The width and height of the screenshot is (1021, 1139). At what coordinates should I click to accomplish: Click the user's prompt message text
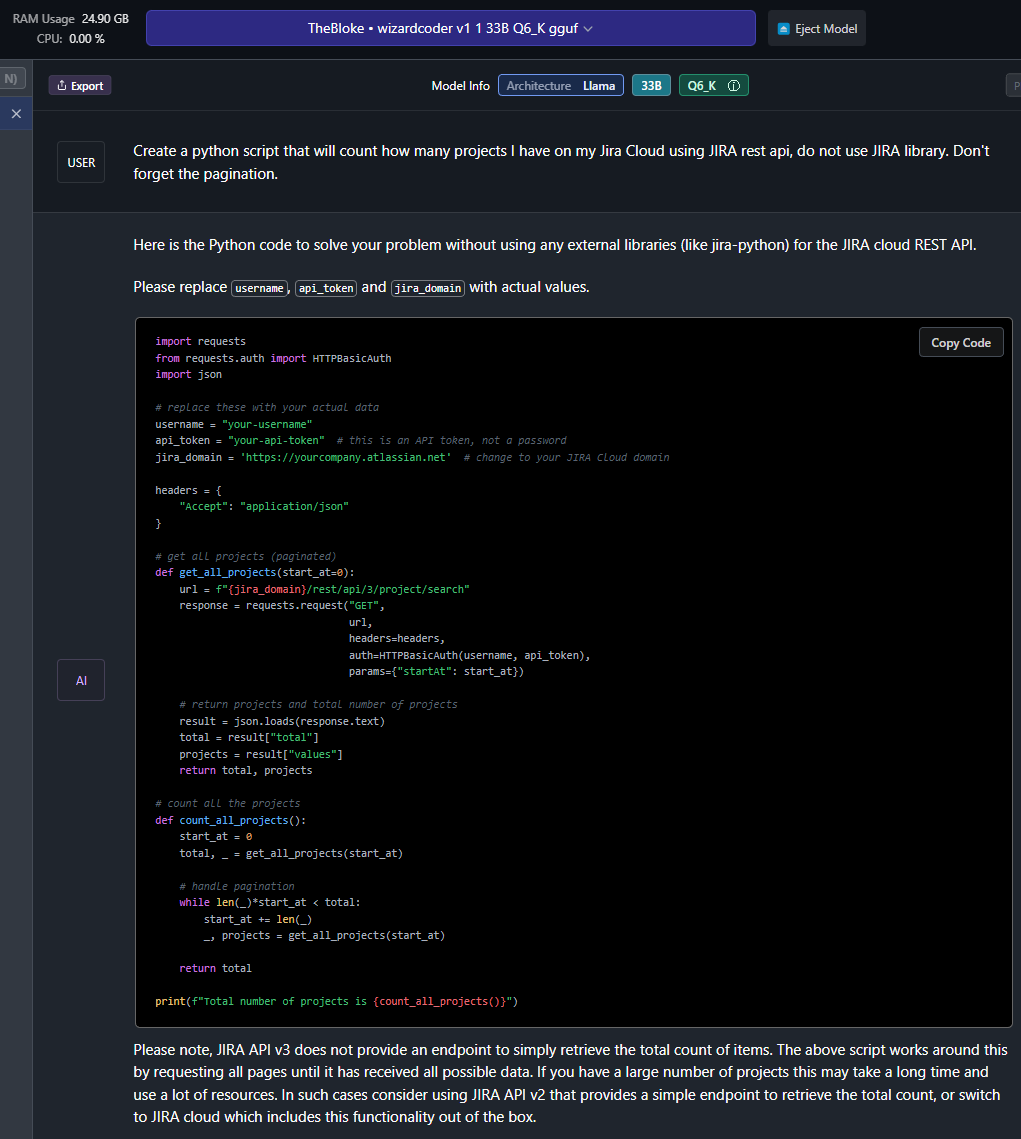point(560,162)
